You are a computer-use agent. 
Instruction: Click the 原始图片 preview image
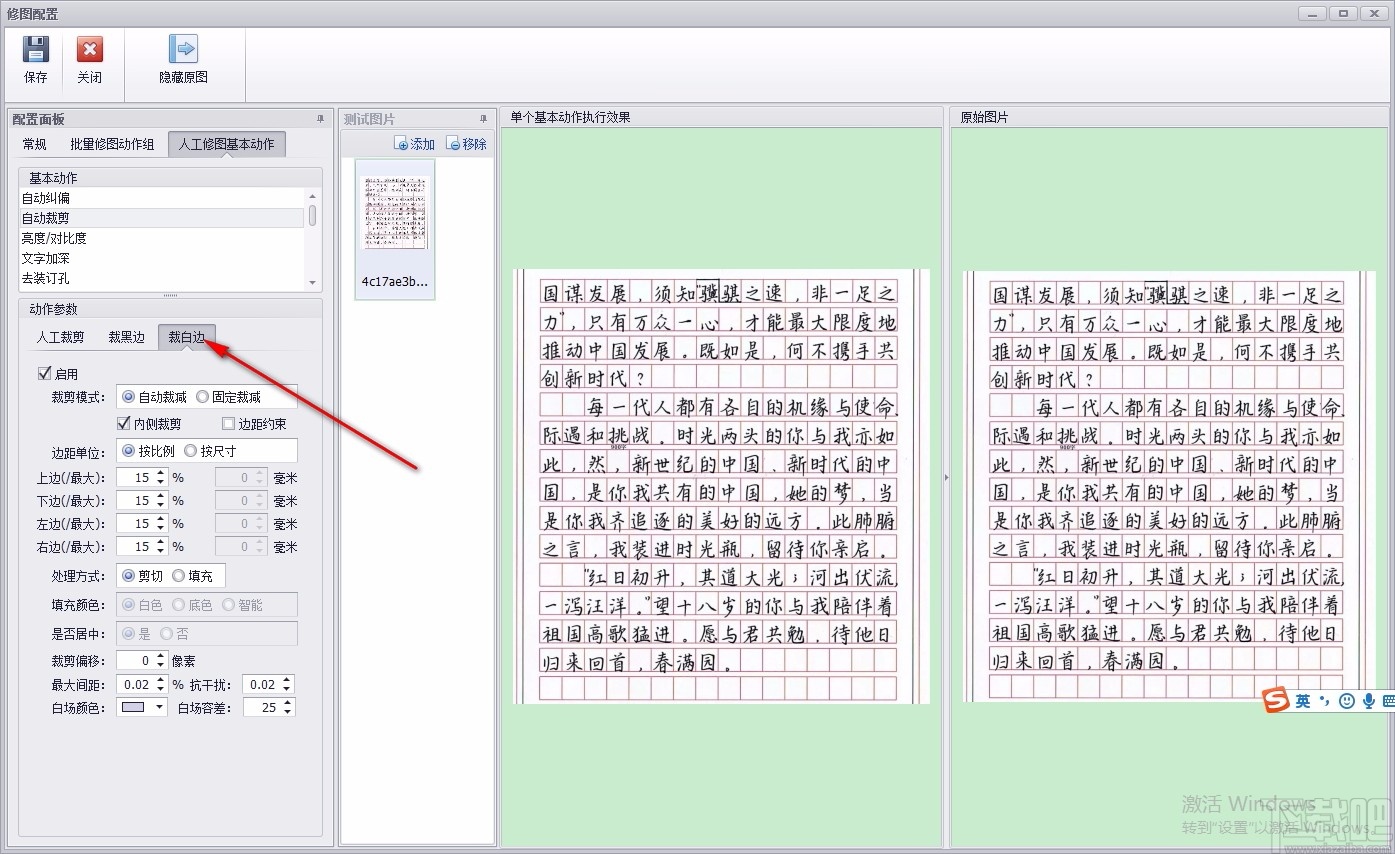[1167, 486]
